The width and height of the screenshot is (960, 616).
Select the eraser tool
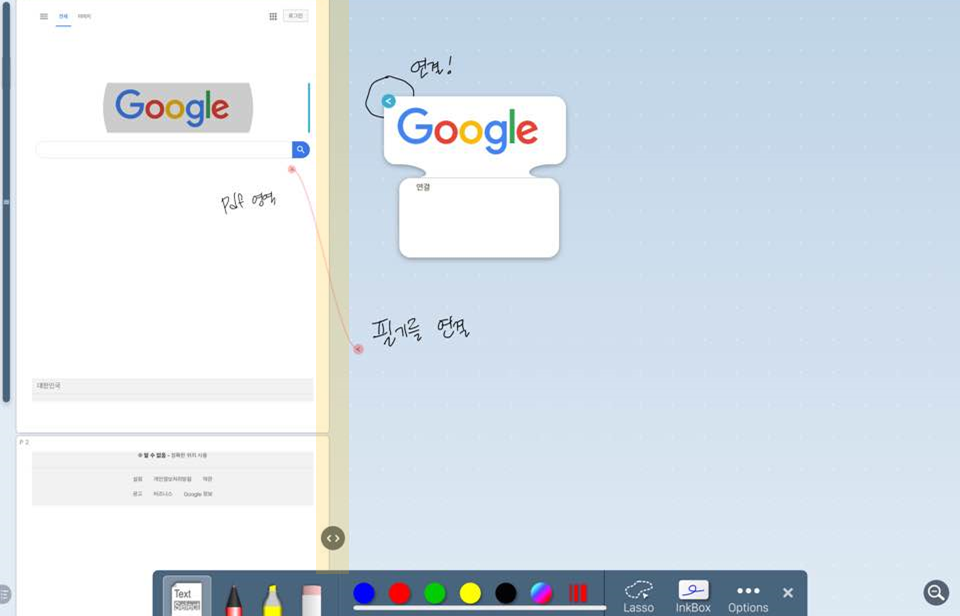[311, 600]
